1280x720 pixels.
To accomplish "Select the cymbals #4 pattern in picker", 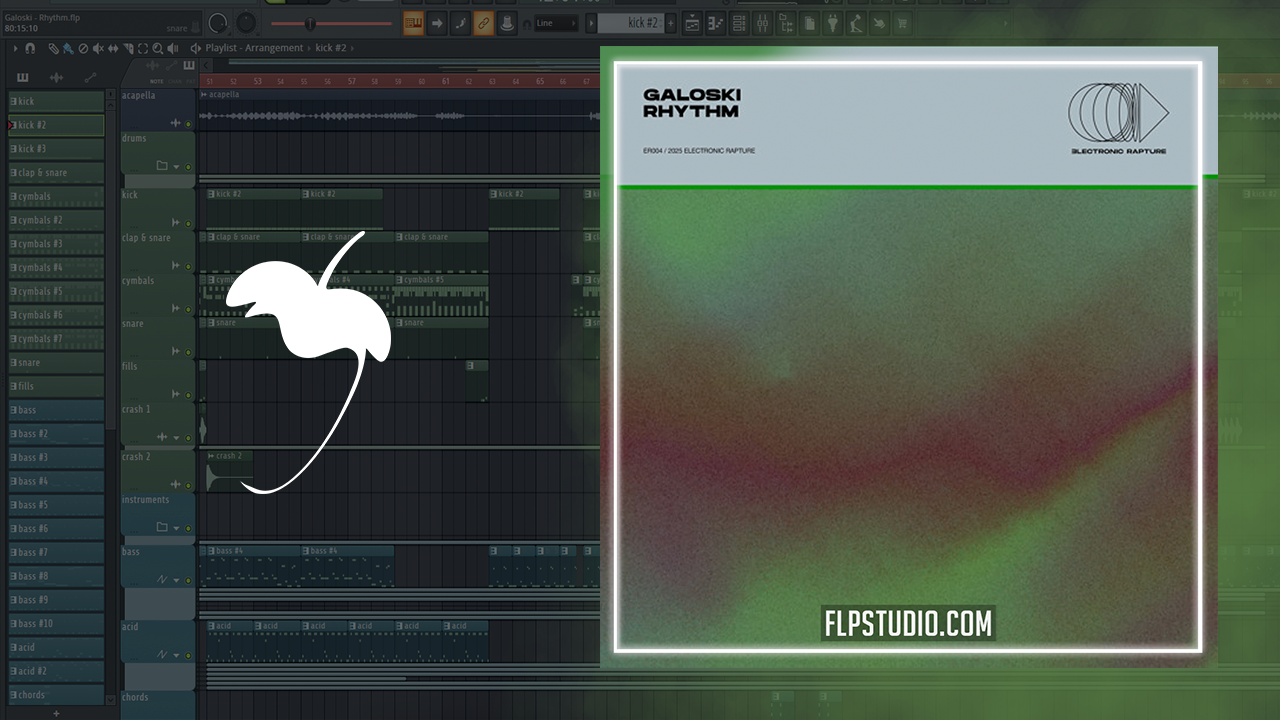I will pos(56,268).
